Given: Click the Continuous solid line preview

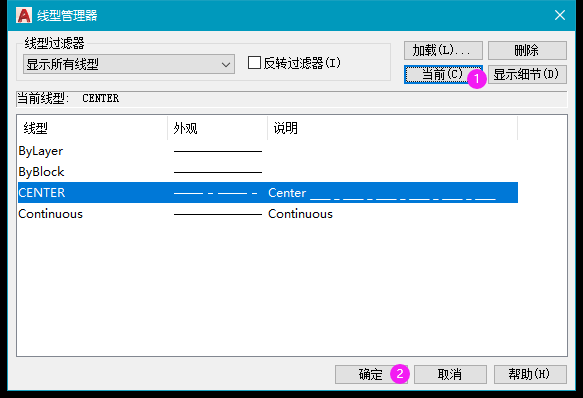Looking at the screenshot, I should pos(218,214).
